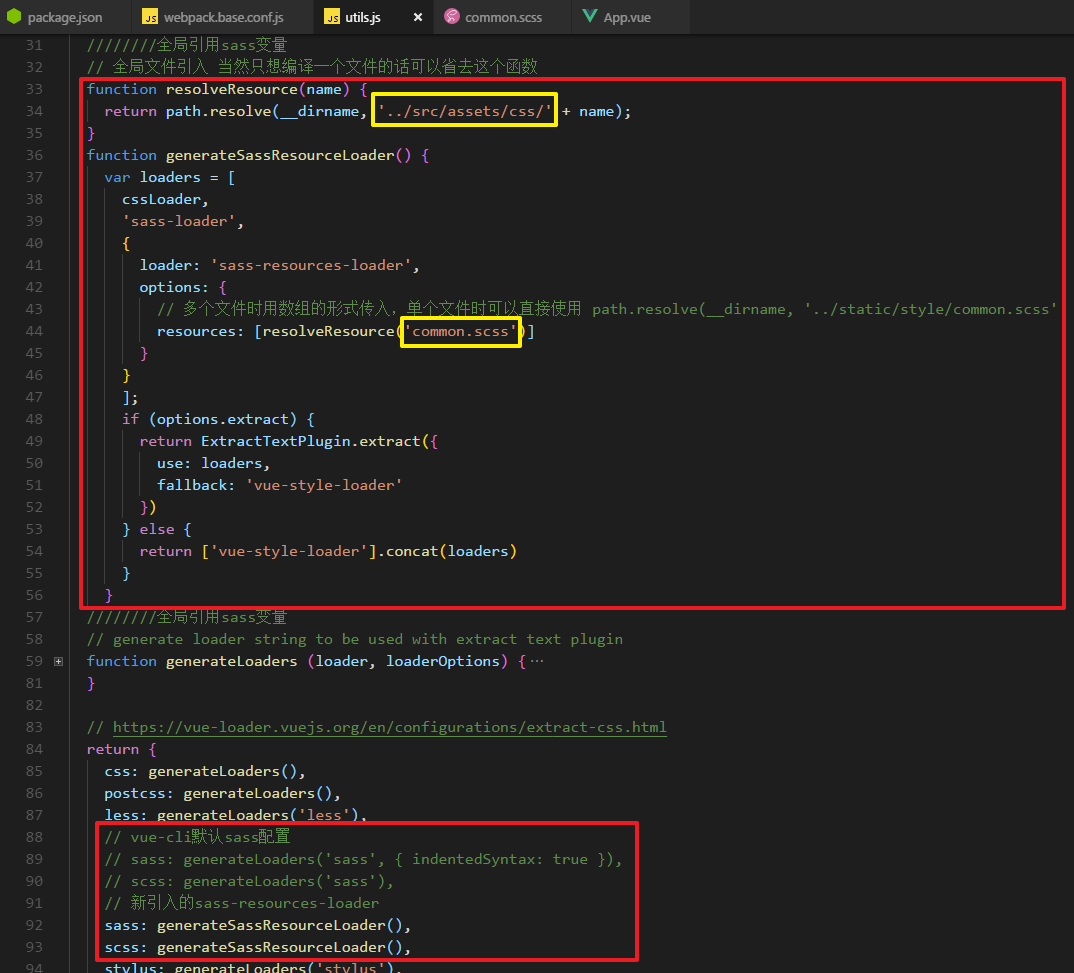This screenshot has width=1074, height=973.
Task: Click the 'css: generateLoaders()' line 85
Action: click(x=205, y=771)
